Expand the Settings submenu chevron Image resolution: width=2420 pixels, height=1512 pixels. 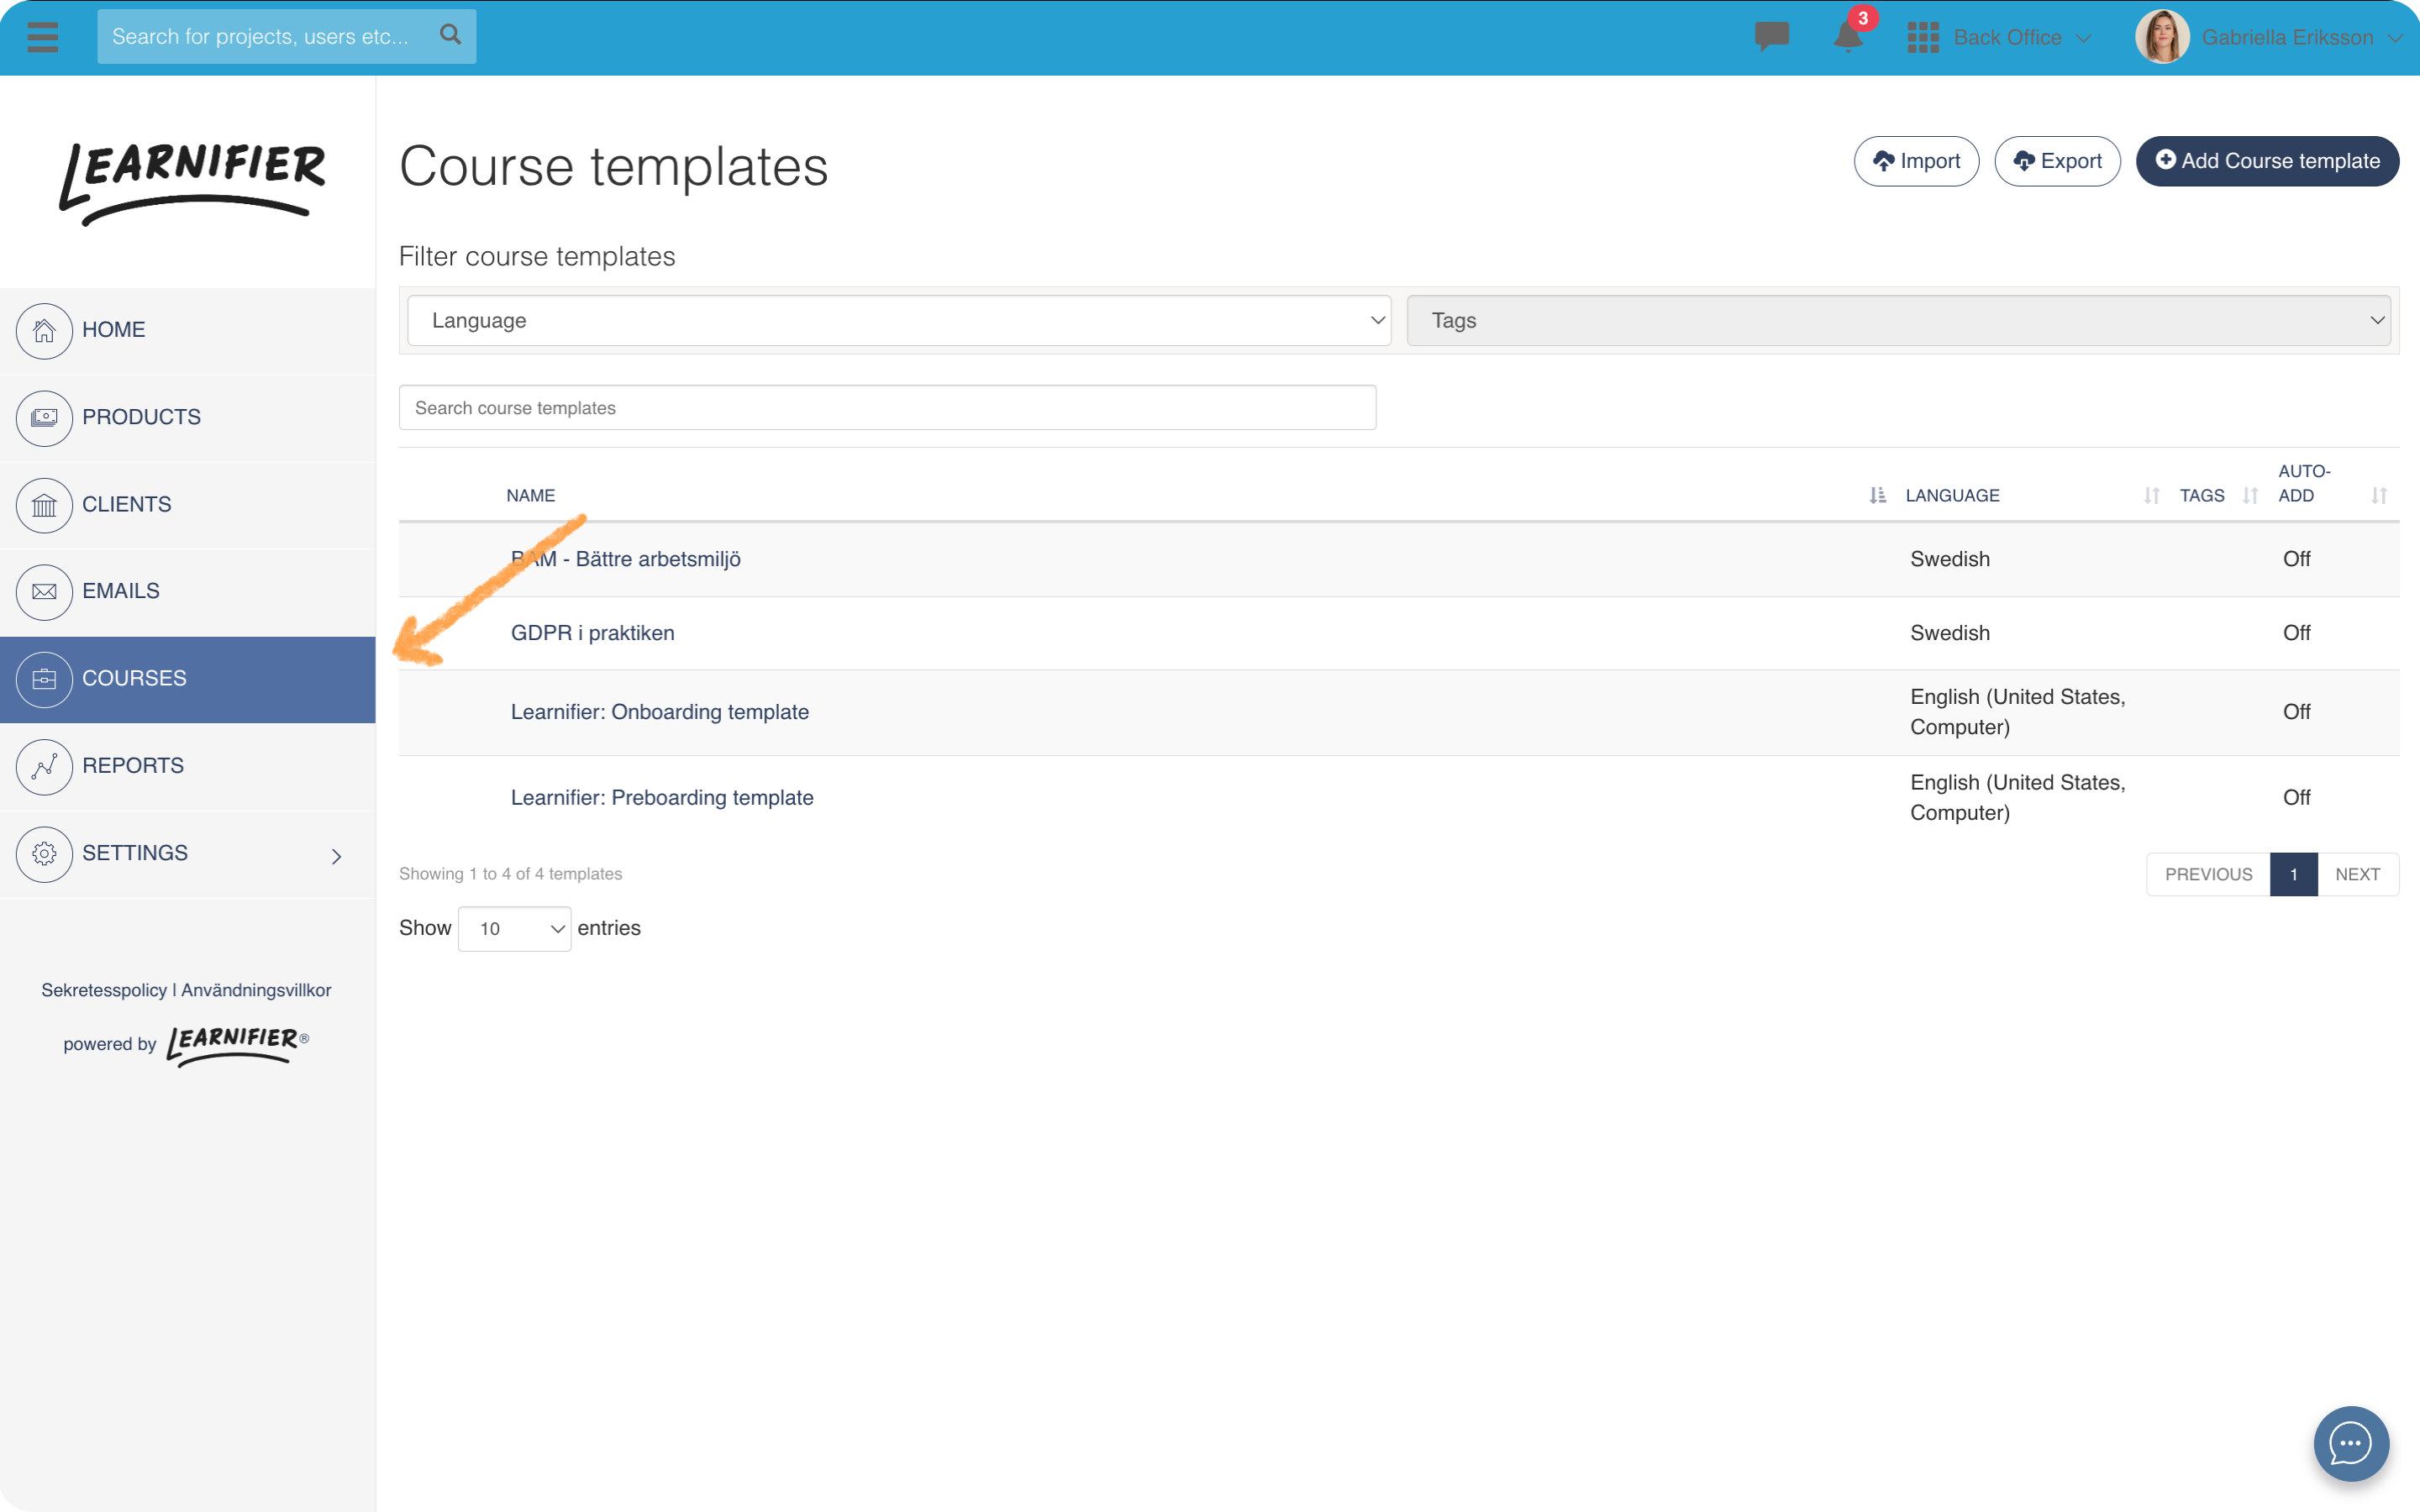pos(337,856)
